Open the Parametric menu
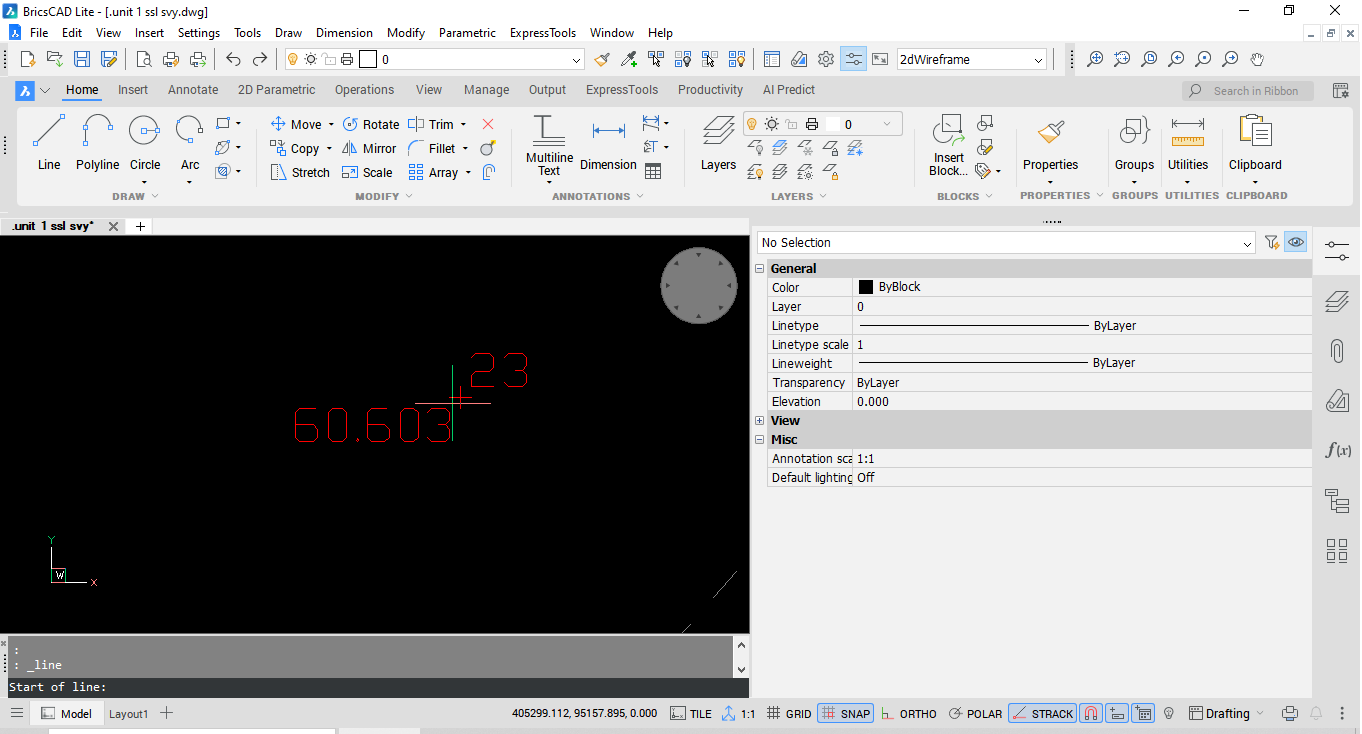 (x=467, y=33)
